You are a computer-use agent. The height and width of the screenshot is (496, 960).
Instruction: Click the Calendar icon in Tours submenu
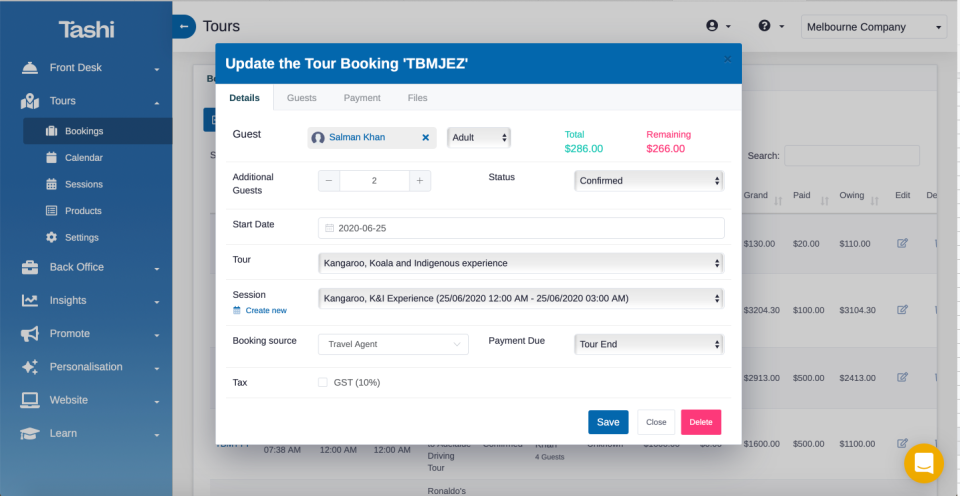[51, 157]
